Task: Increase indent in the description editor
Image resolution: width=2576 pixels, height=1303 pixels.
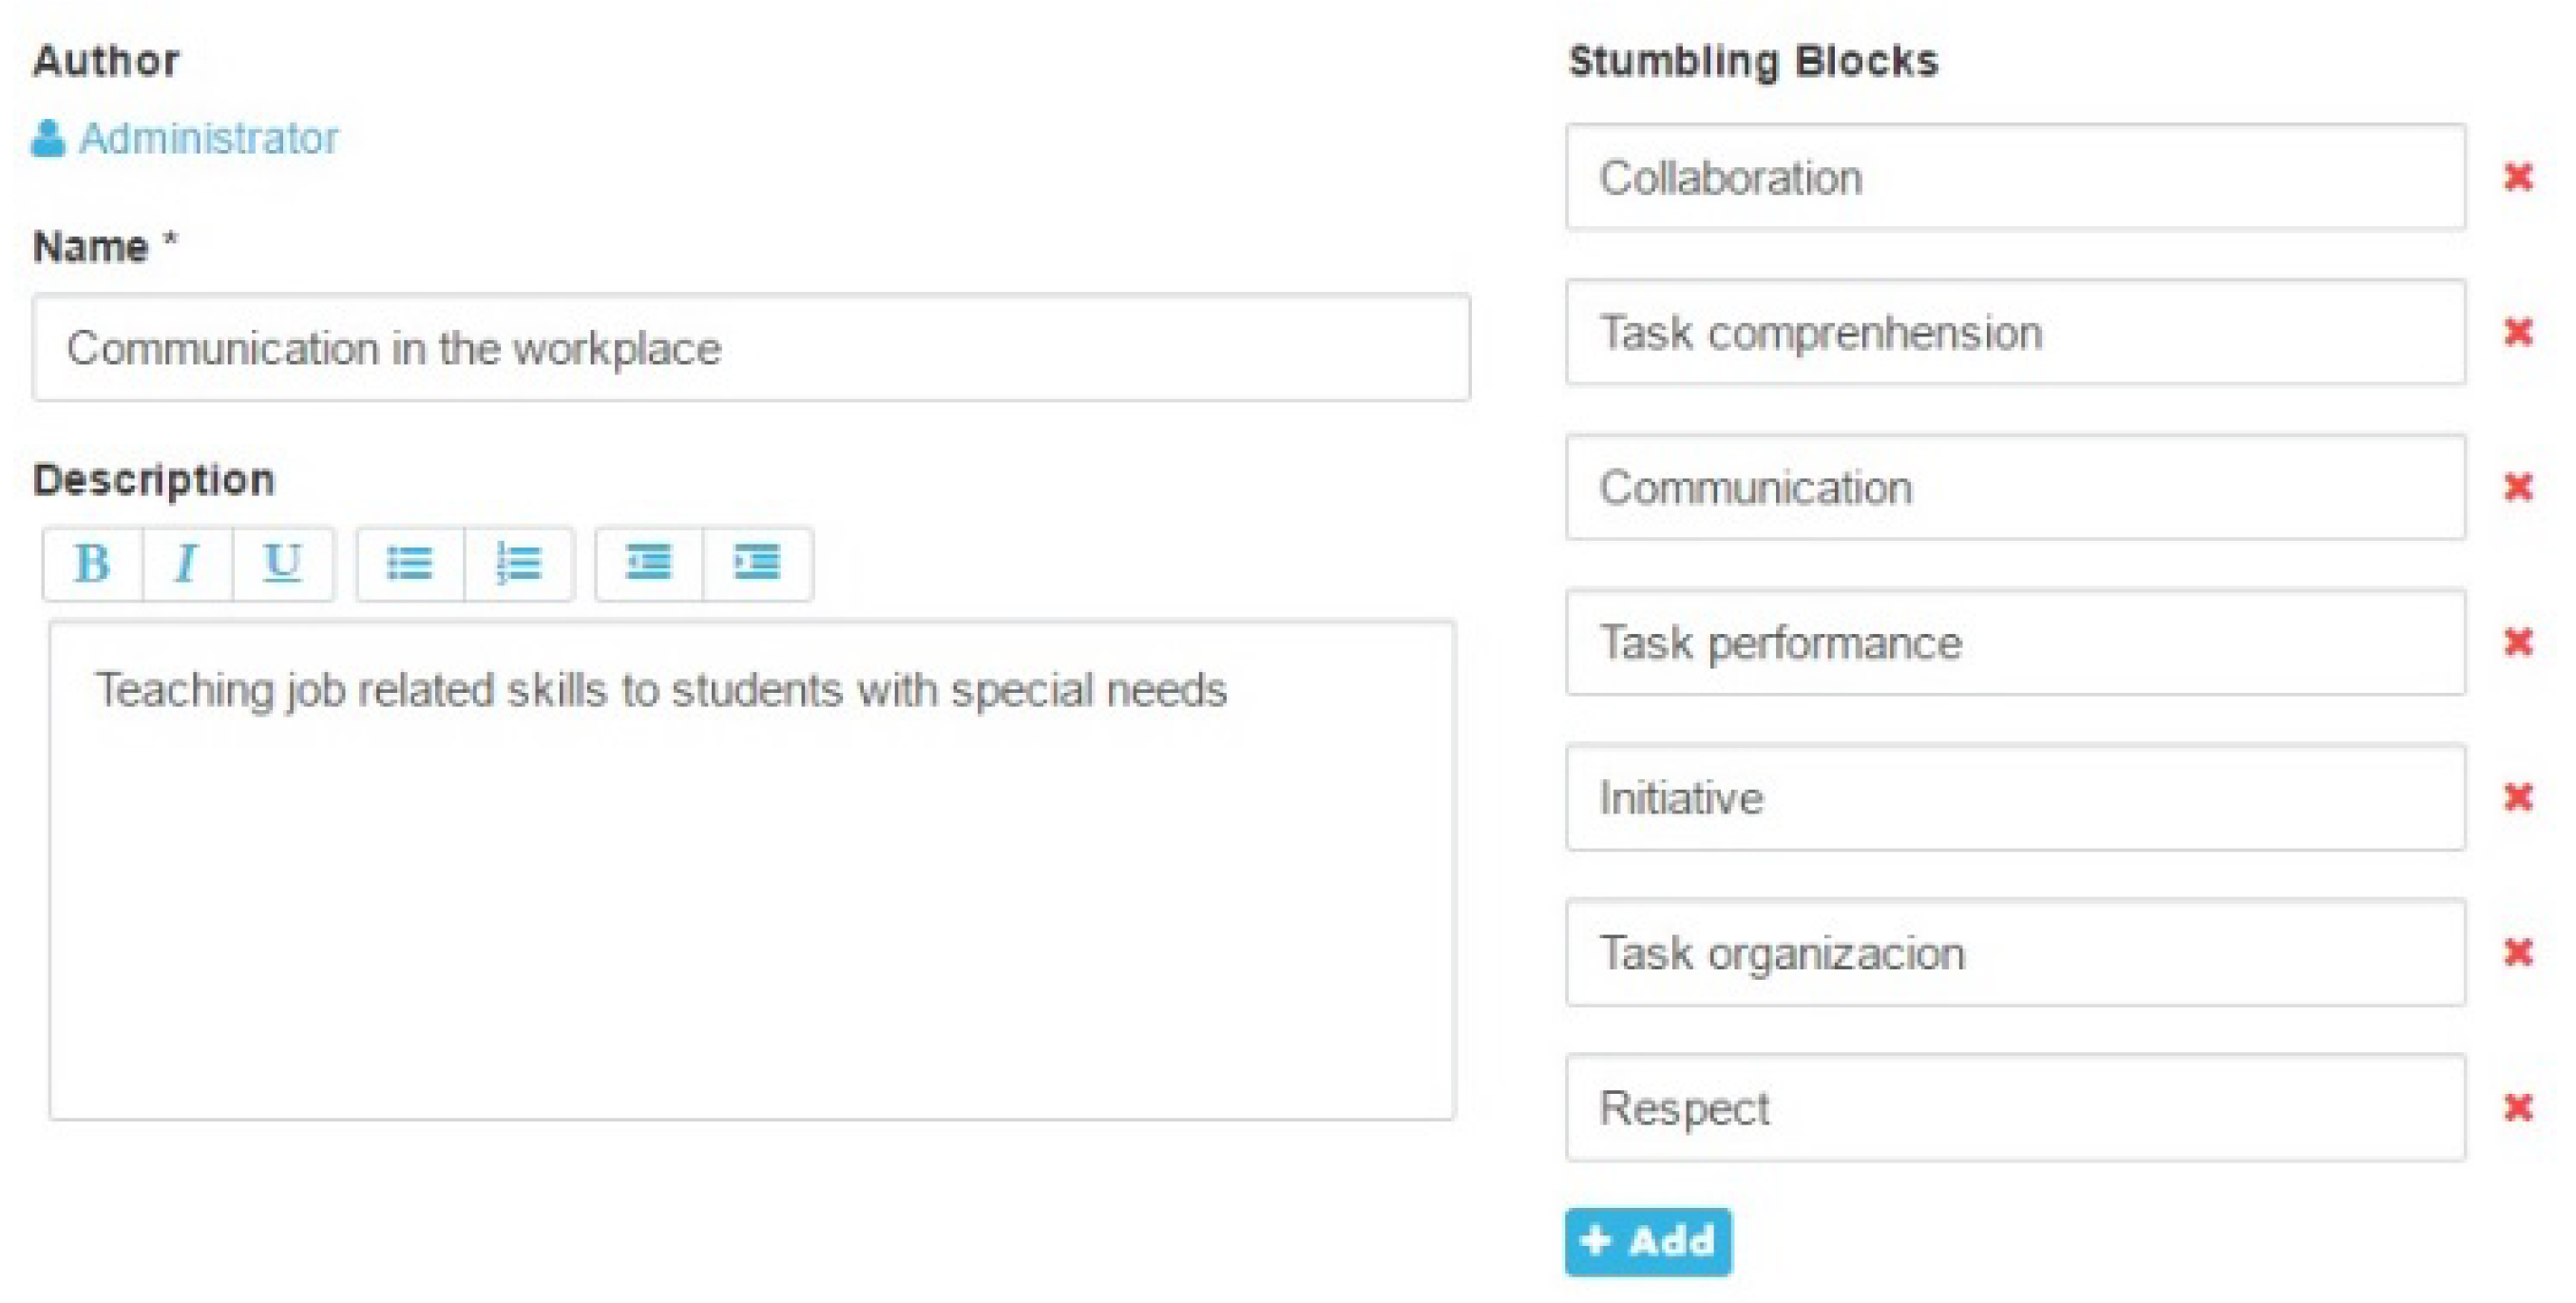Action: [757, 564]
